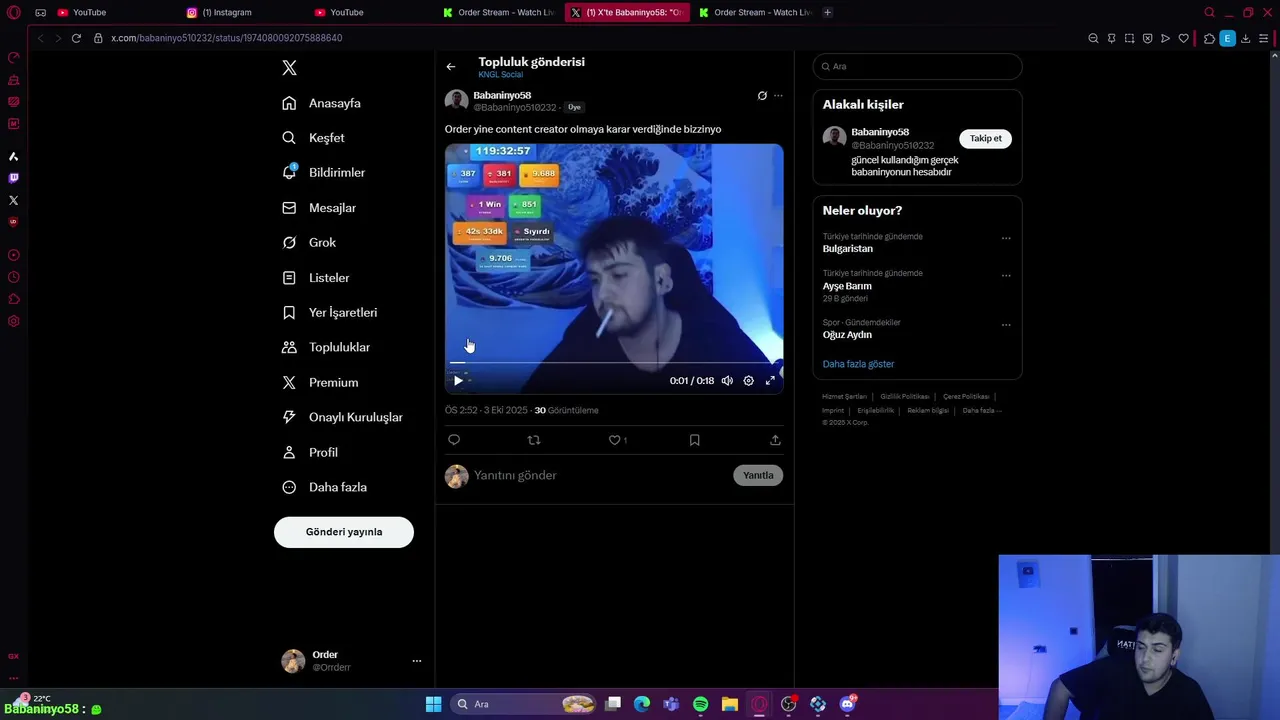Go to Anasayfa (Home)

tap(321, 103)
